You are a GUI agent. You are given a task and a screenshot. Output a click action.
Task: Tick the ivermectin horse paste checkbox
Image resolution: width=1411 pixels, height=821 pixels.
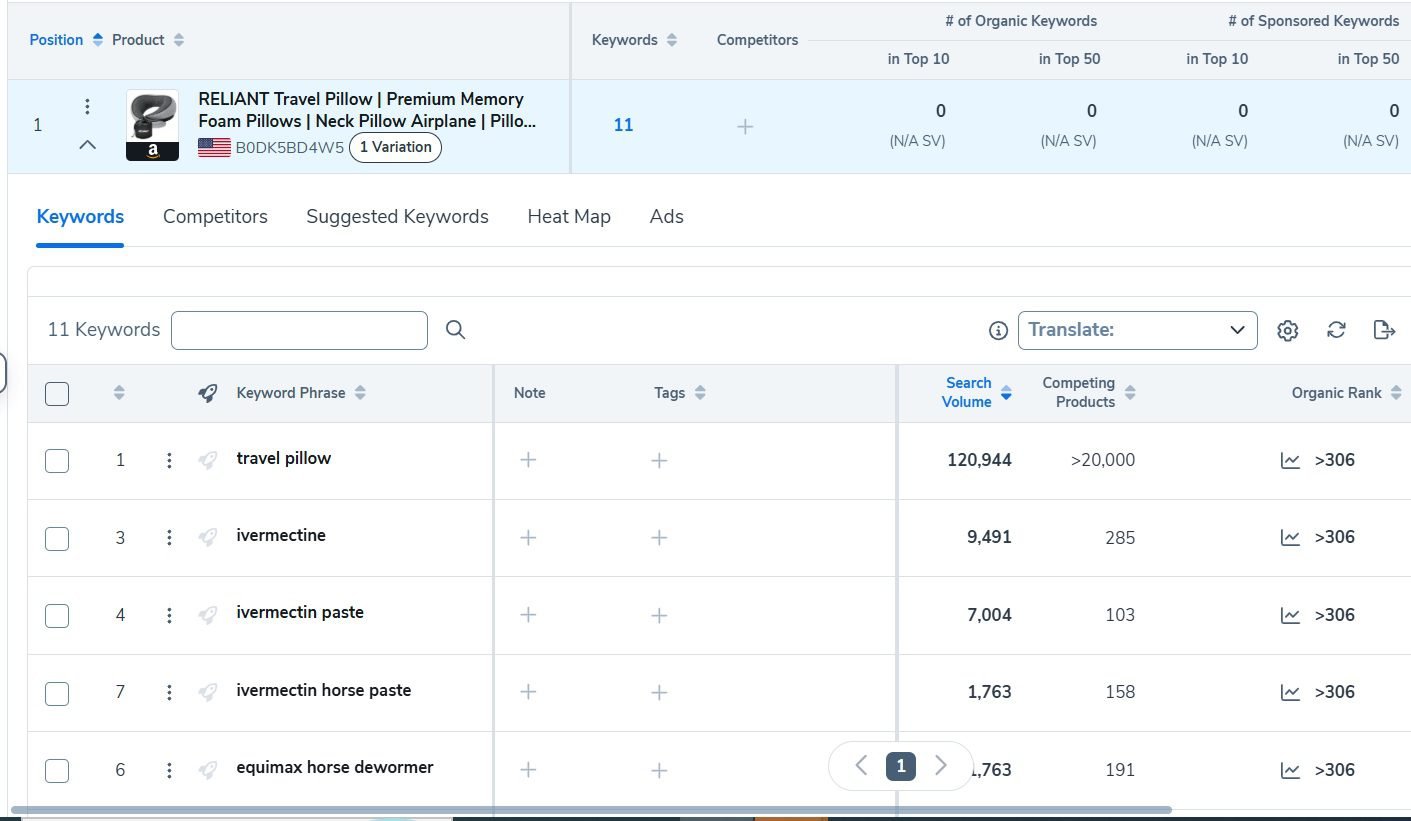point(57,692)
